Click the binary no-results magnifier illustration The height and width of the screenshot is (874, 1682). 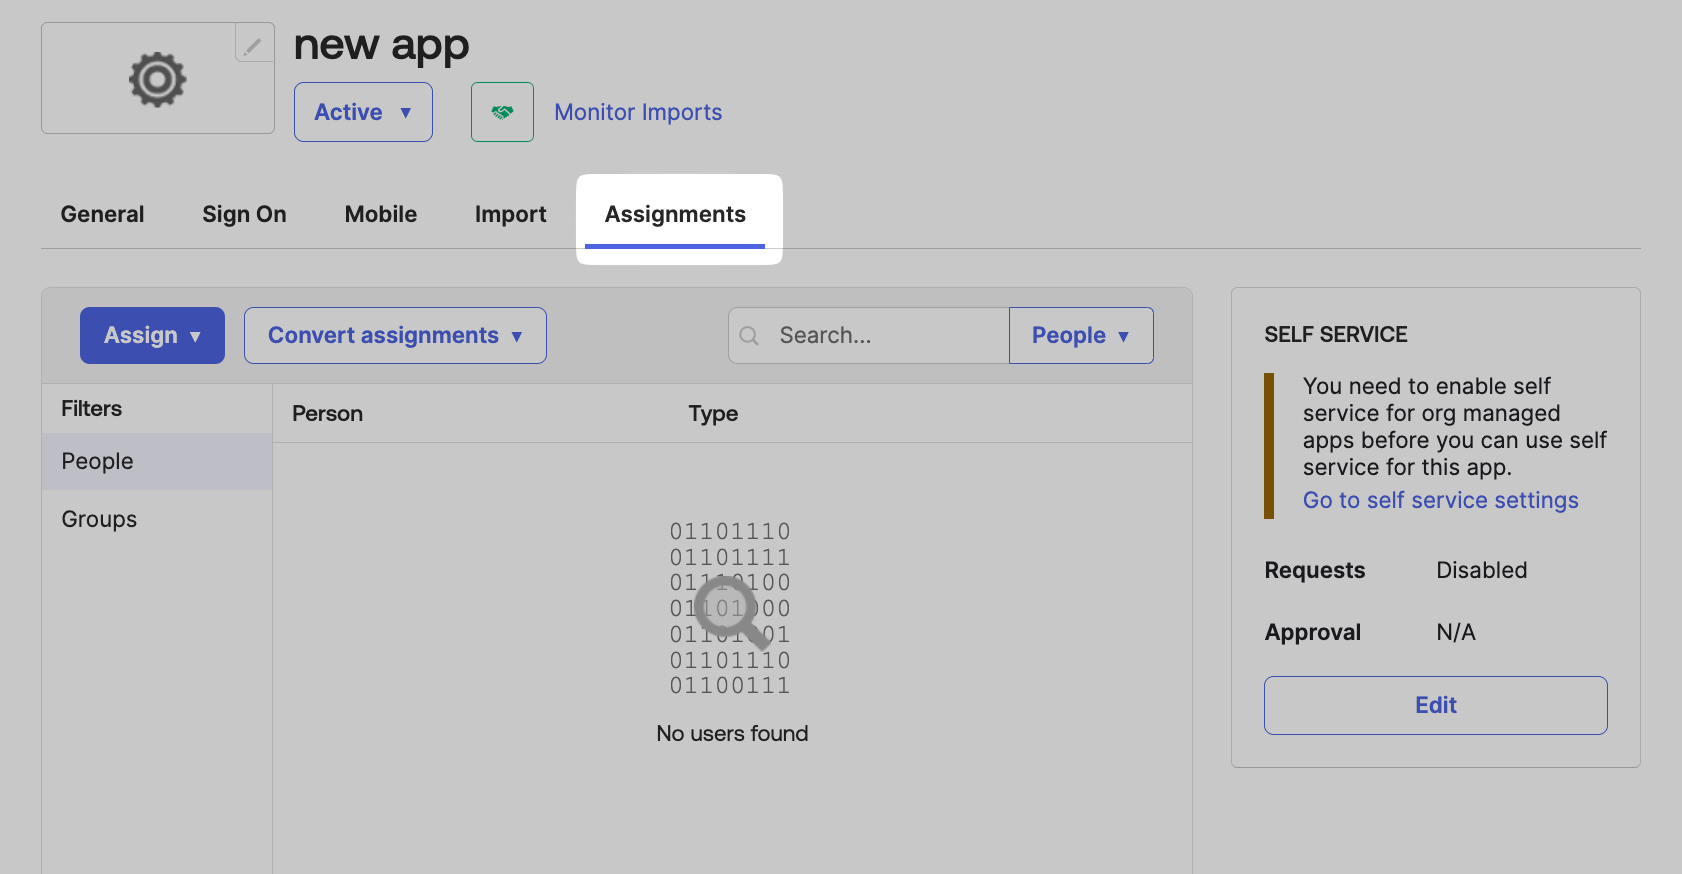[730, 608]
